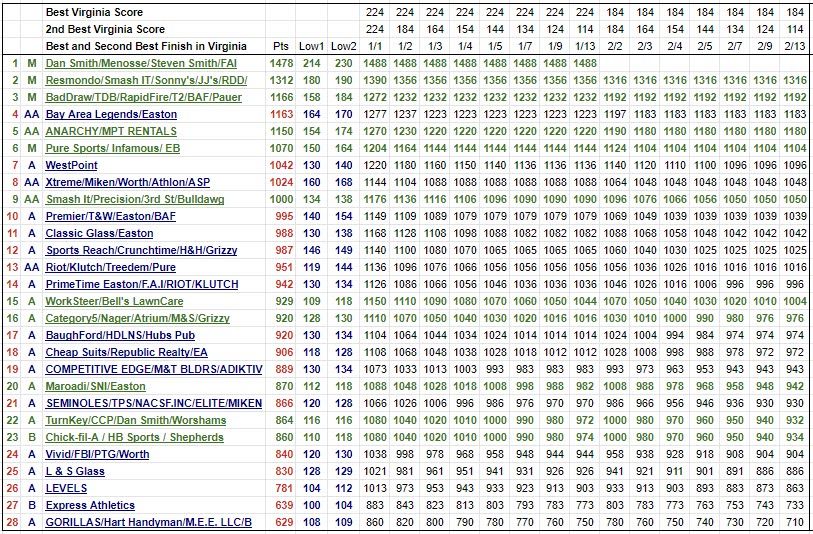Viewport: 813px width, 534px height.
Task: Select the LEVELS team link
Action: click(66, 489)
